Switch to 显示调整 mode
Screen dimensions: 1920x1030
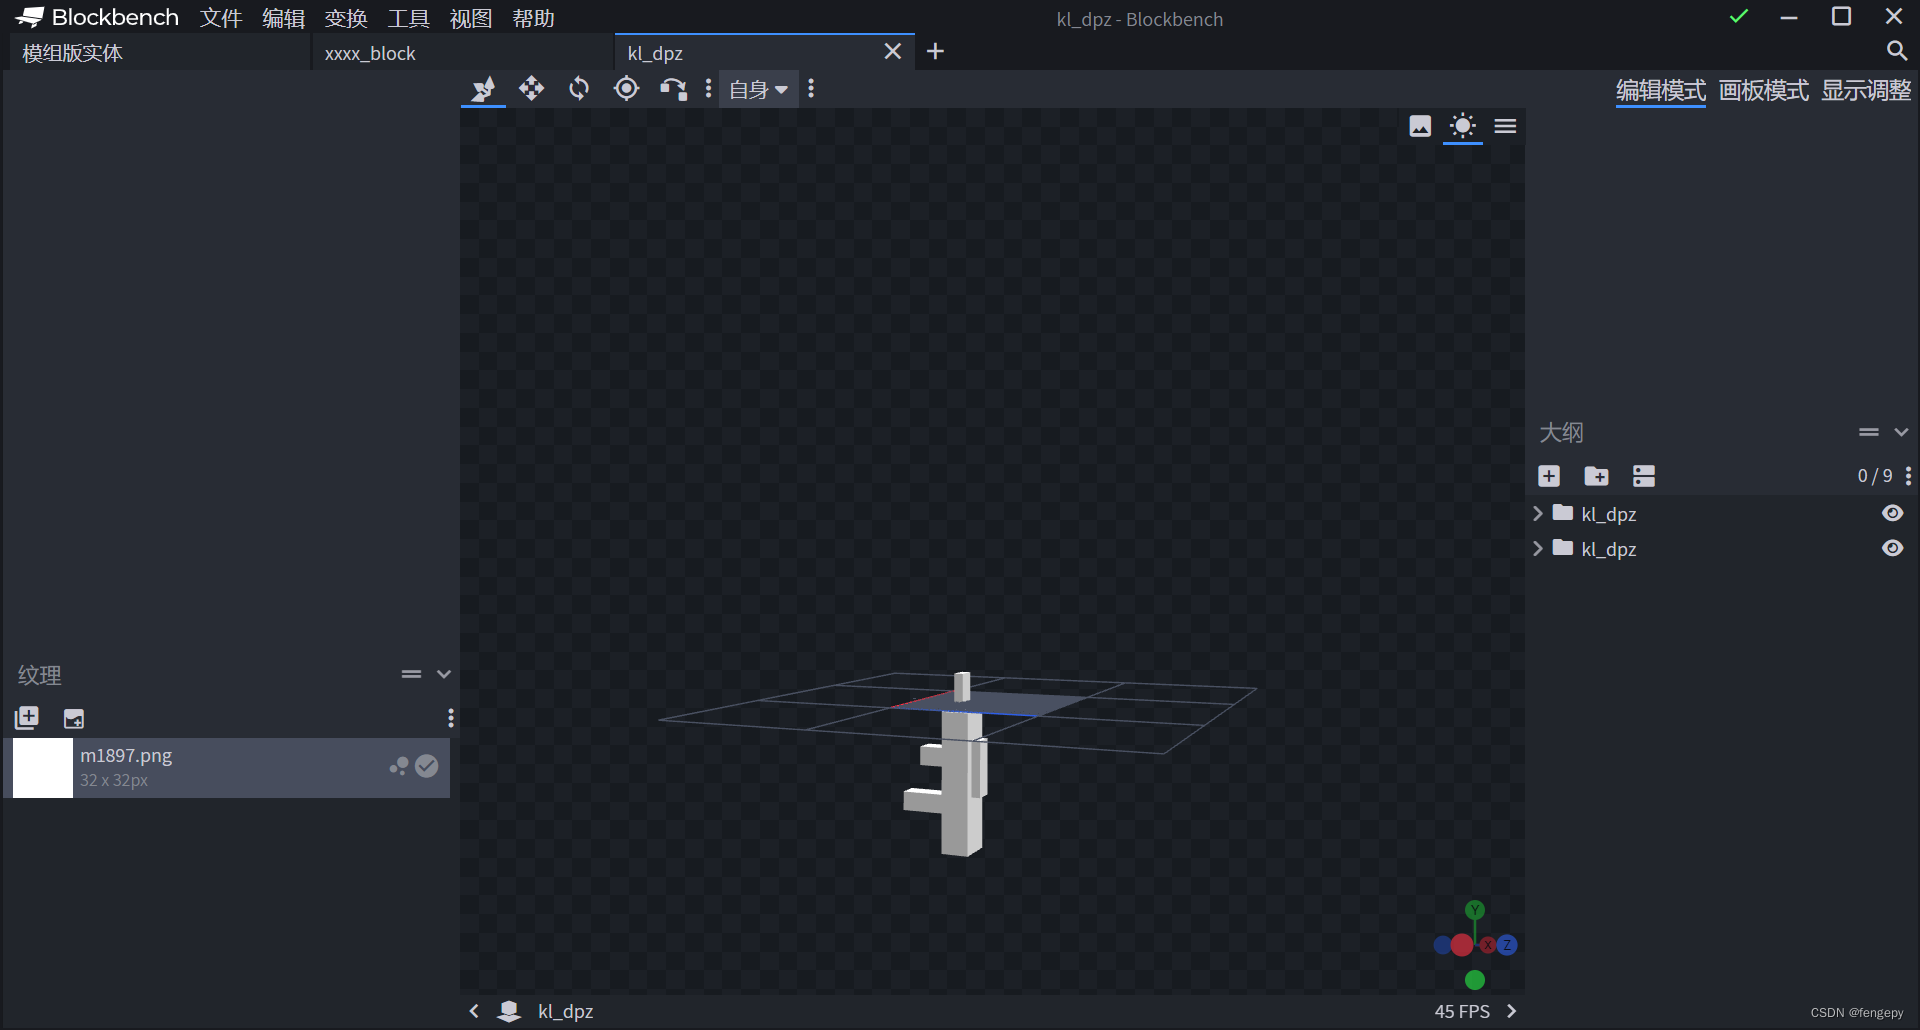1866,90
